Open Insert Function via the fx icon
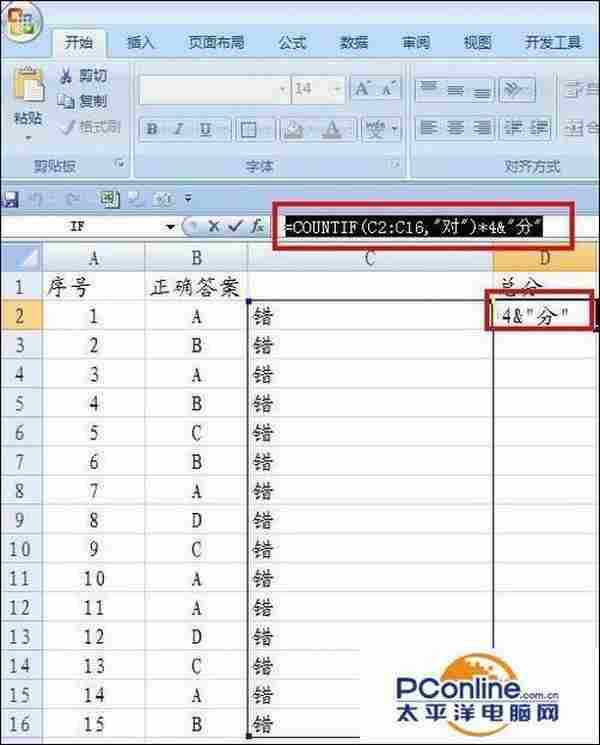This screenshot has height=745, width=600. click(257, 227)
